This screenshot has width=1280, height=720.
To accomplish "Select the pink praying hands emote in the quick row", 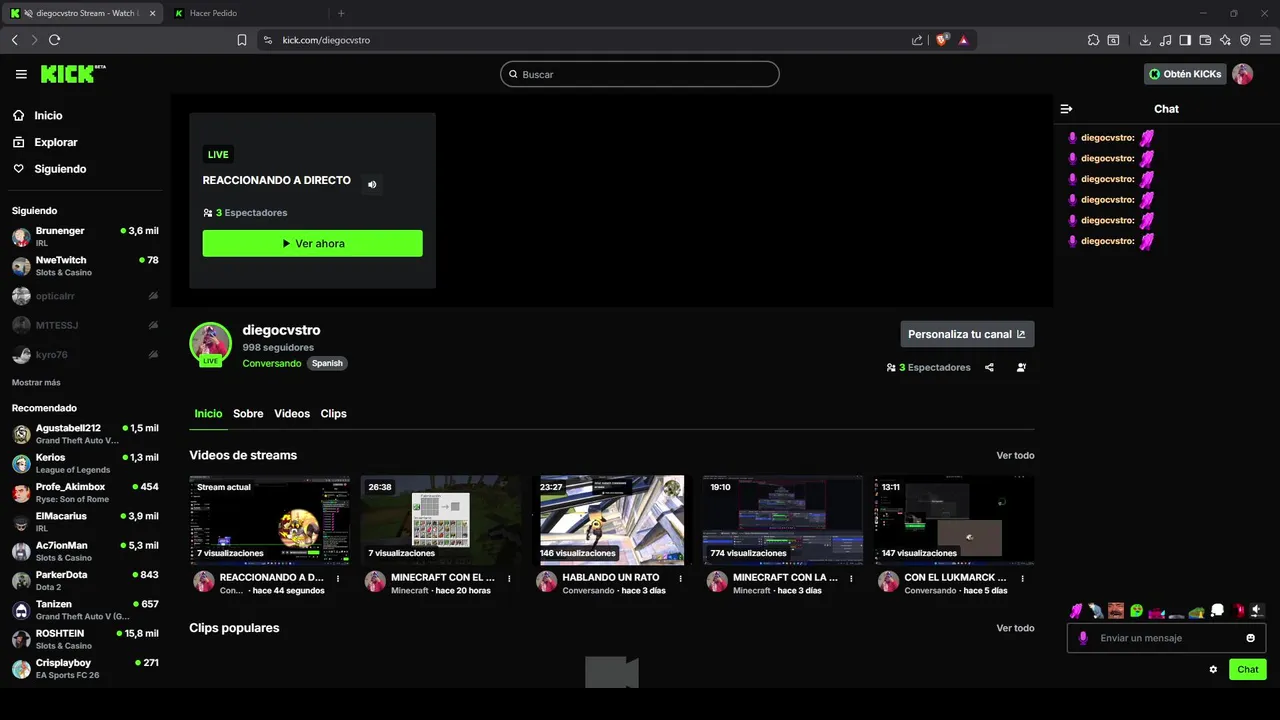I will coord(1076,611).
